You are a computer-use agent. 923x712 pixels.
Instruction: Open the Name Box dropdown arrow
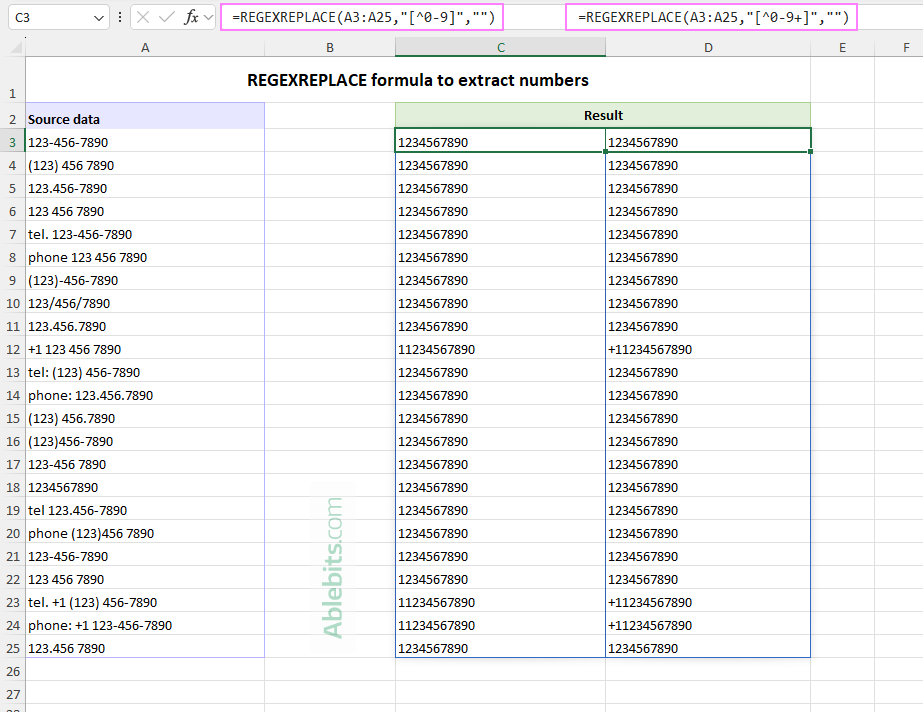tap(98, 18)
